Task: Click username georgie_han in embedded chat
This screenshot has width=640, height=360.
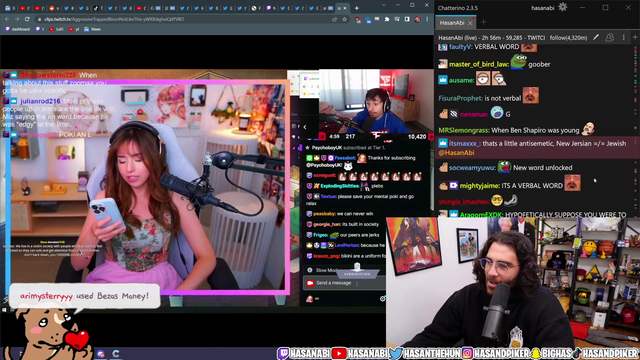Action: (327, 224)
